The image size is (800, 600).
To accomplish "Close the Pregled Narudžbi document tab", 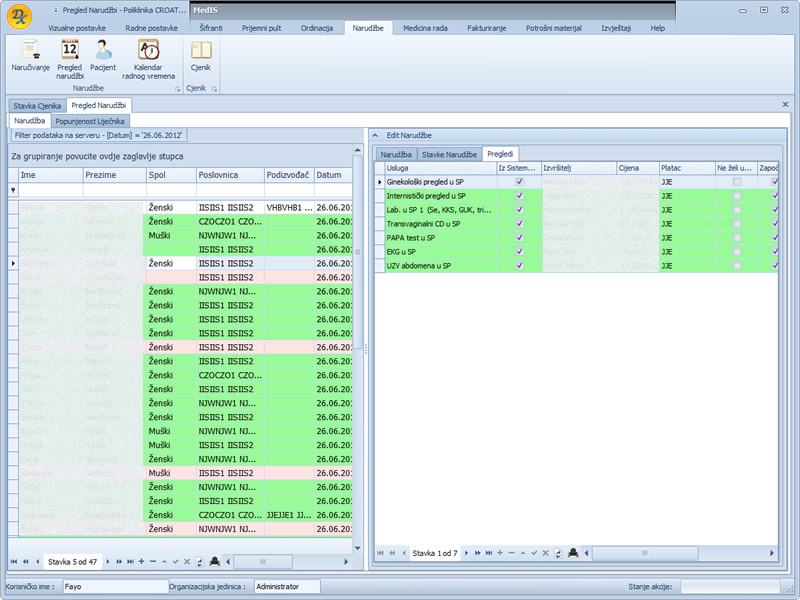I will pos(785,105).
